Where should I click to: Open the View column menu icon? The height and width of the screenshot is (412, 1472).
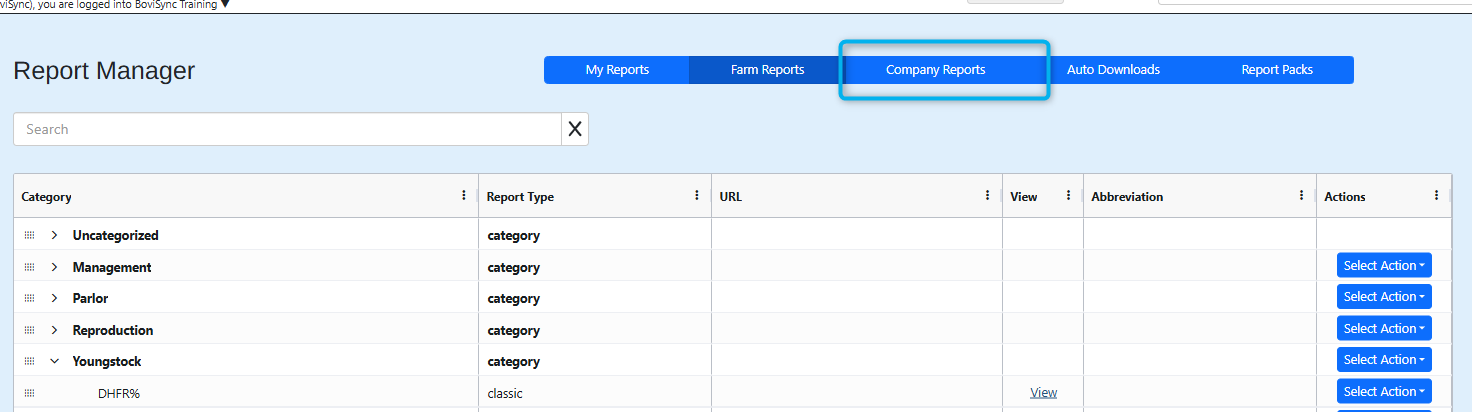tap(1068, 196)
